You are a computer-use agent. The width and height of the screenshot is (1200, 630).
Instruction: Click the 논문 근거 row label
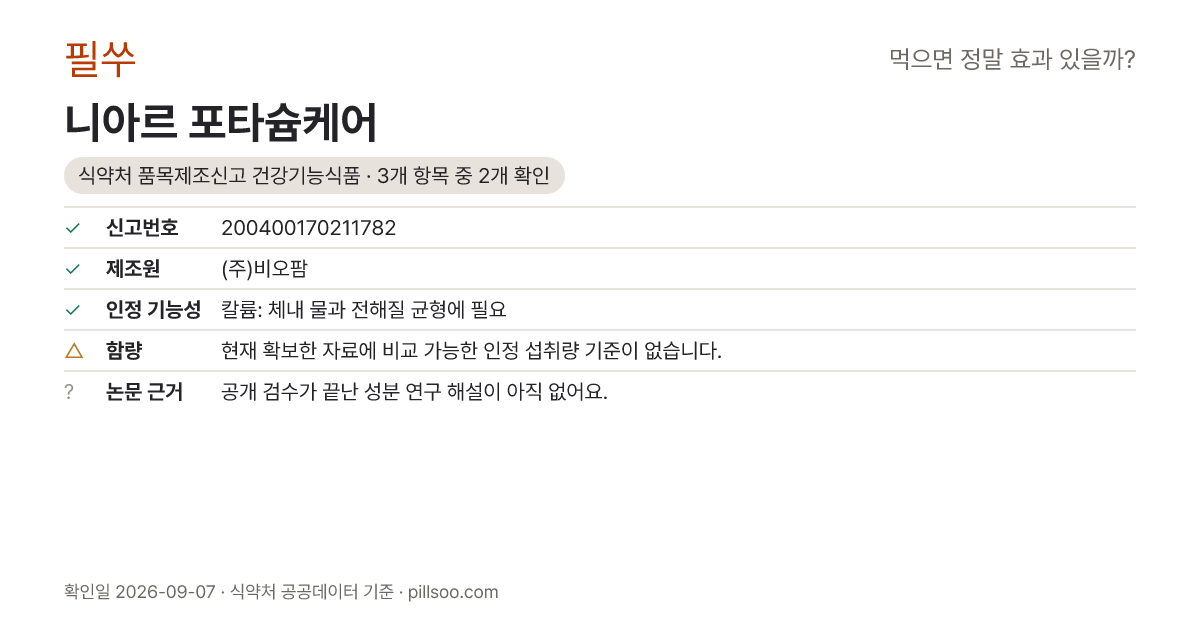[x=144, y=392]
